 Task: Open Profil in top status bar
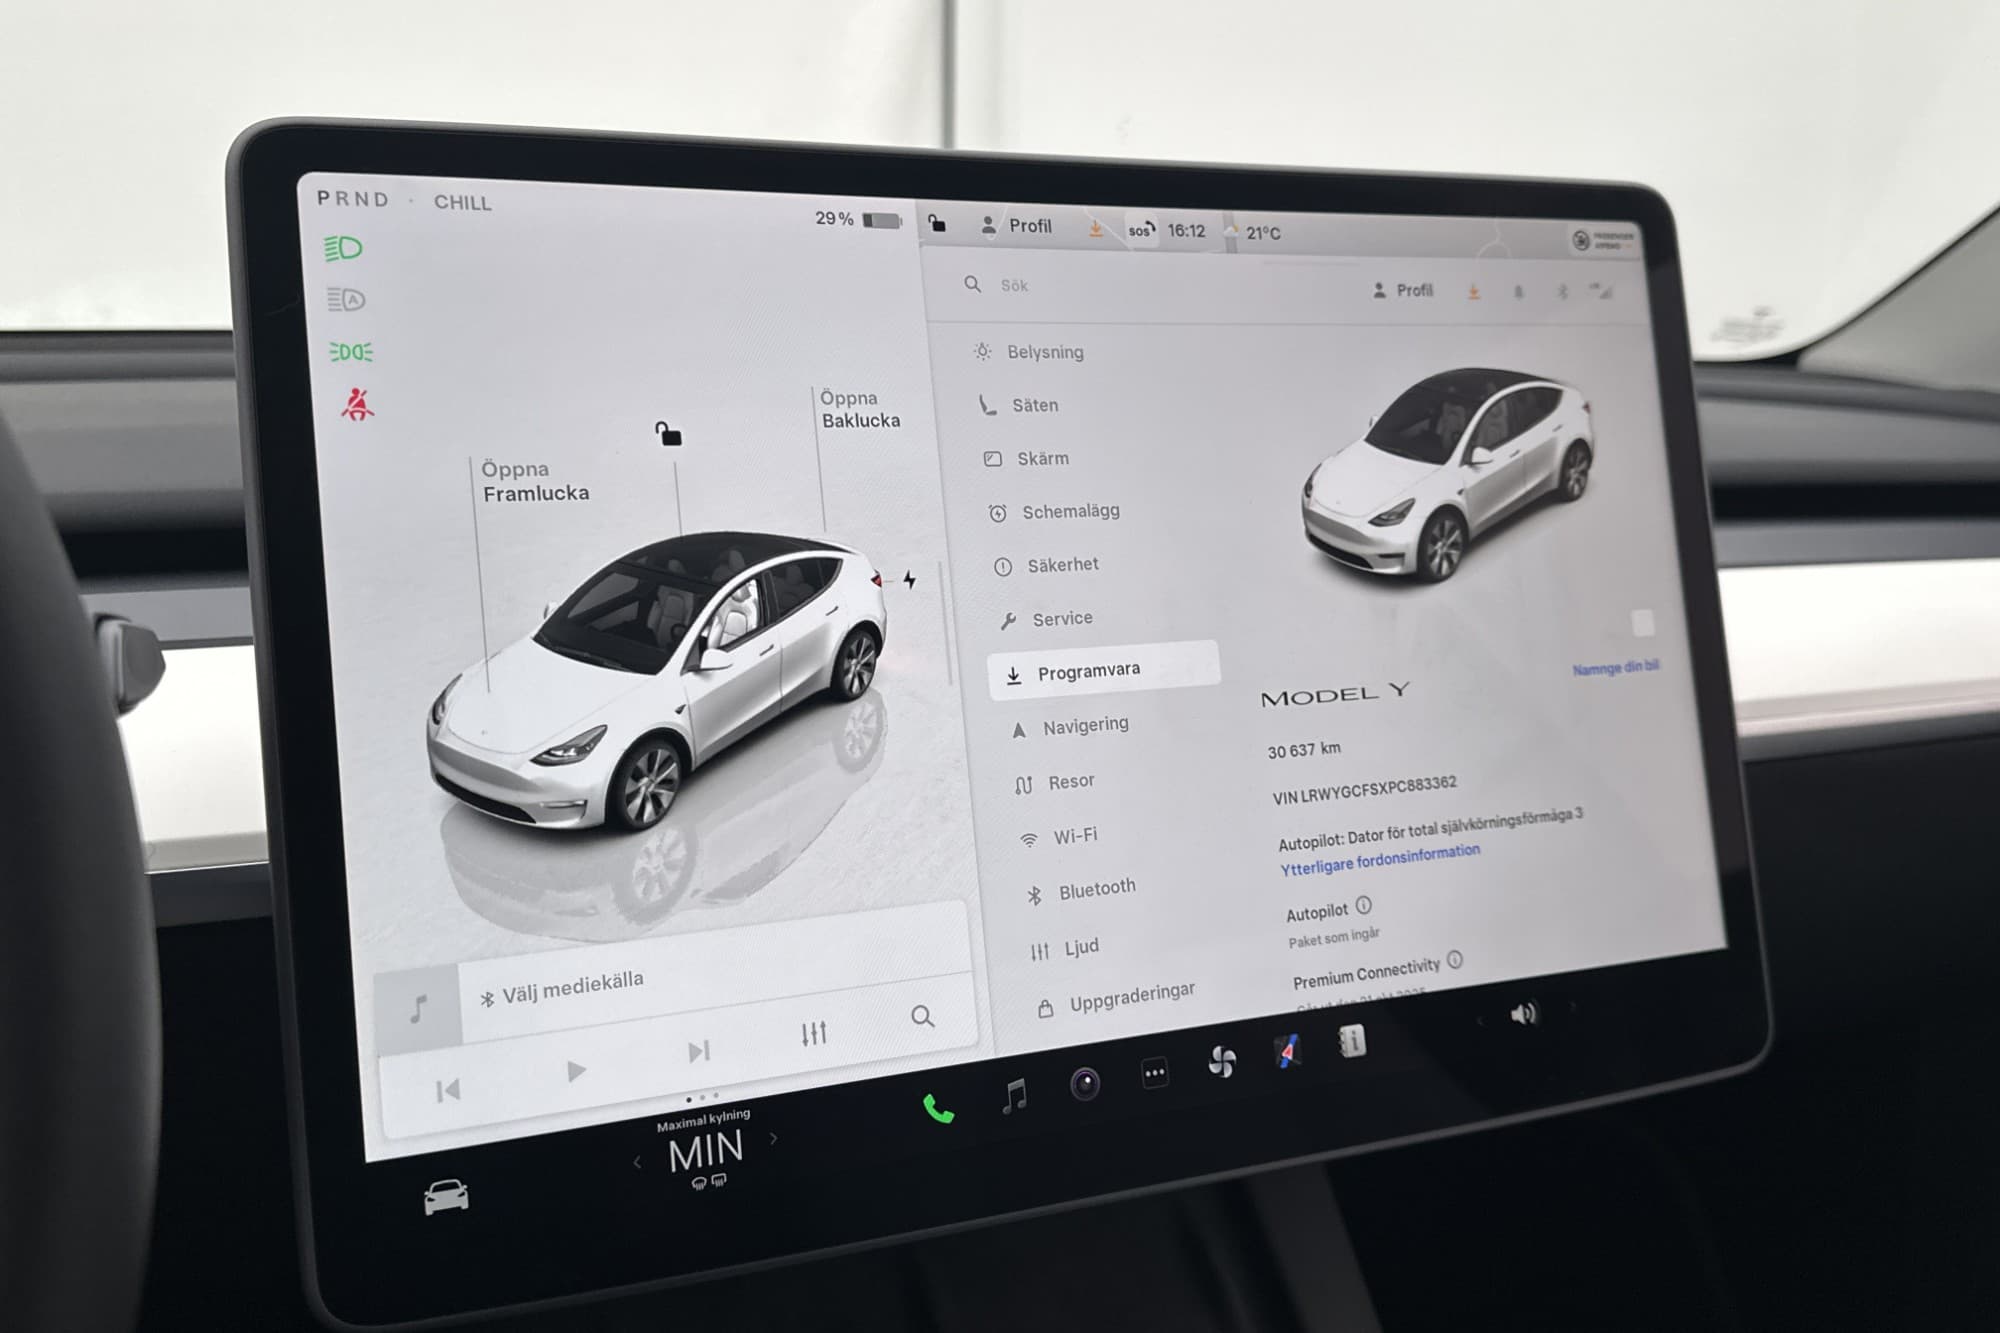click(1016, 226)
